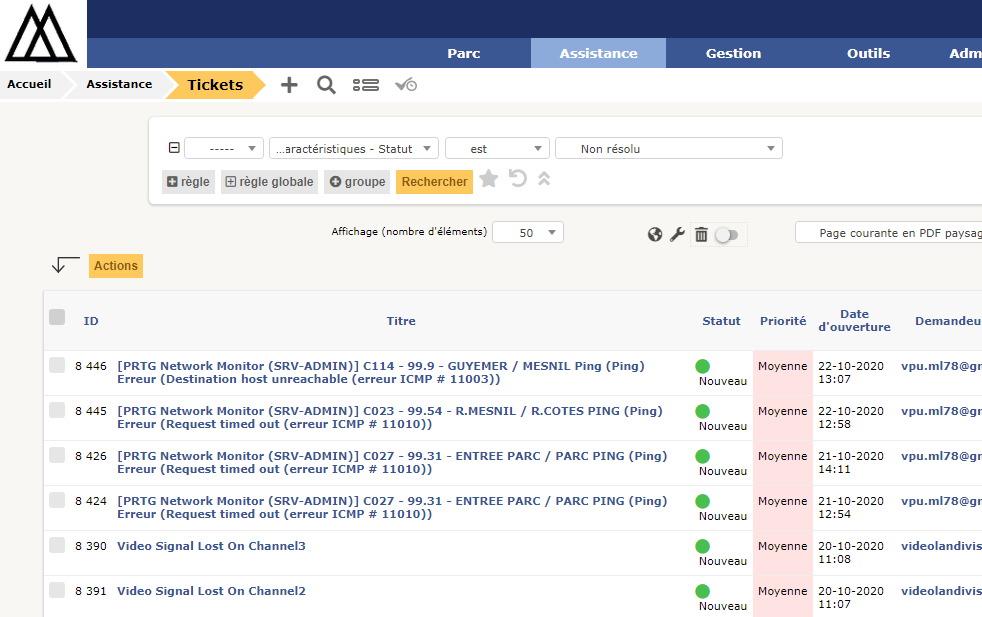Click the plus icon to add ticket
This screenshot has height=617, width=982.
click(289, 85)
